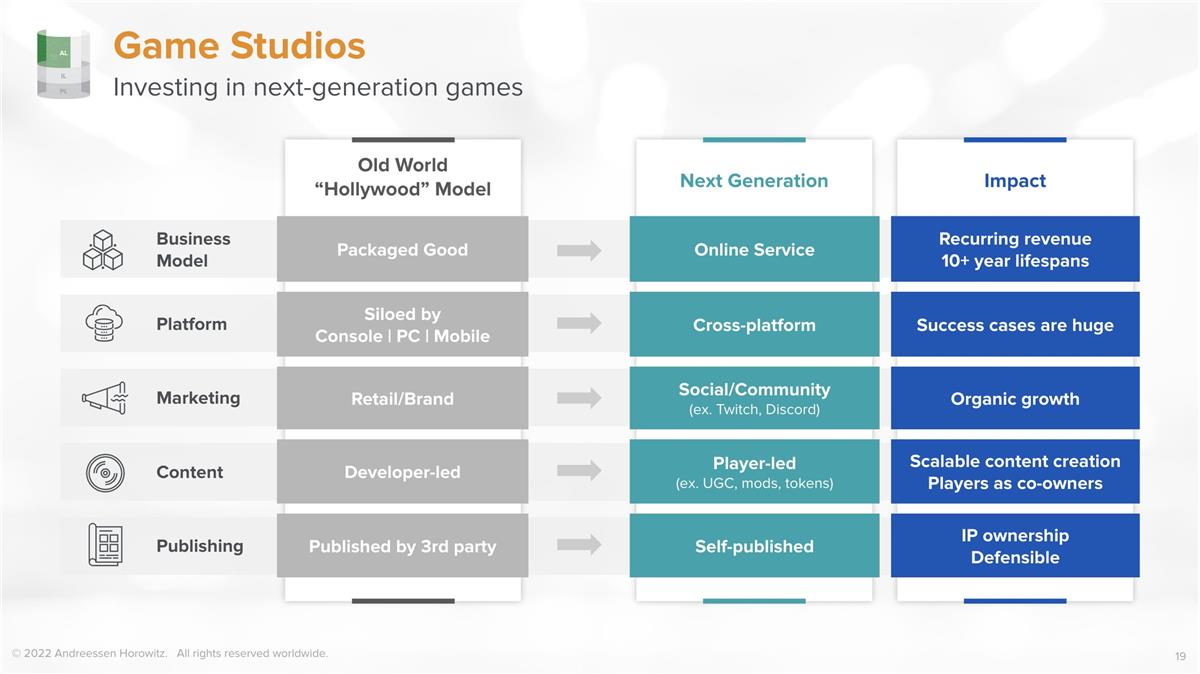Screen dimensions: 1200x674
Task: Click the layered cylinder logo at top left
Action: [x=63, y=64]
